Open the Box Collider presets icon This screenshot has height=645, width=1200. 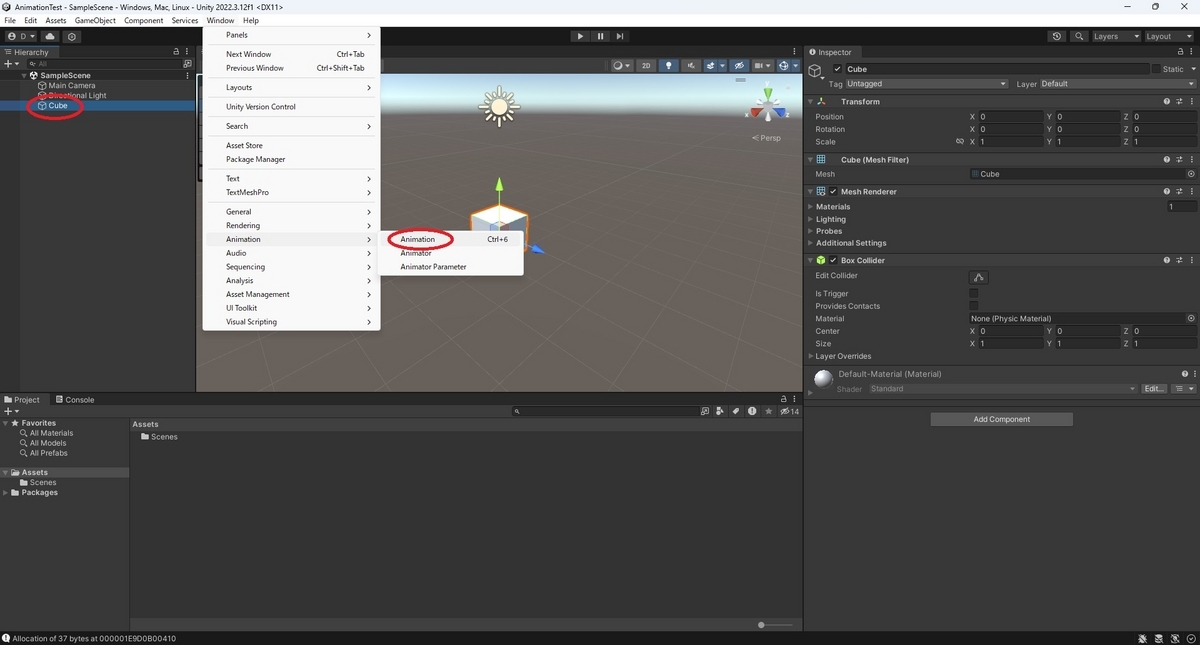tap(1180, 260)
